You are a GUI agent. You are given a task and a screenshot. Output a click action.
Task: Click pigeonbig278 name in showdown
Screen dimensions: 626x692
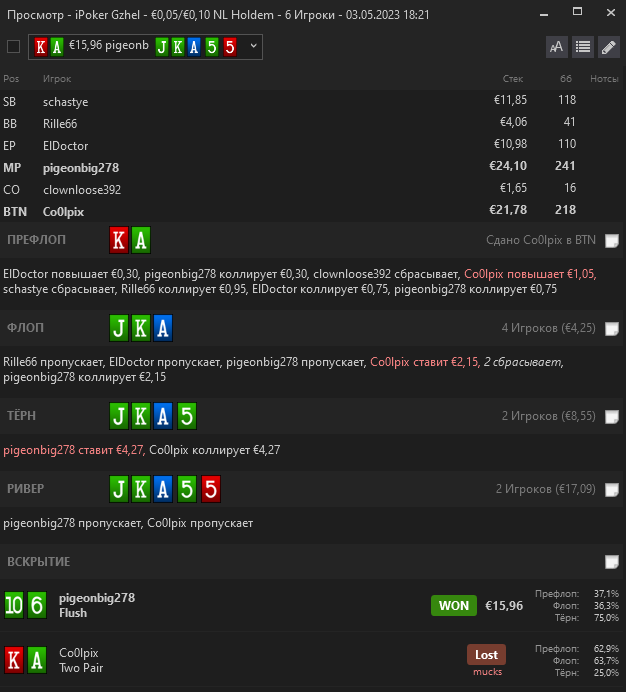pos(97,598)
